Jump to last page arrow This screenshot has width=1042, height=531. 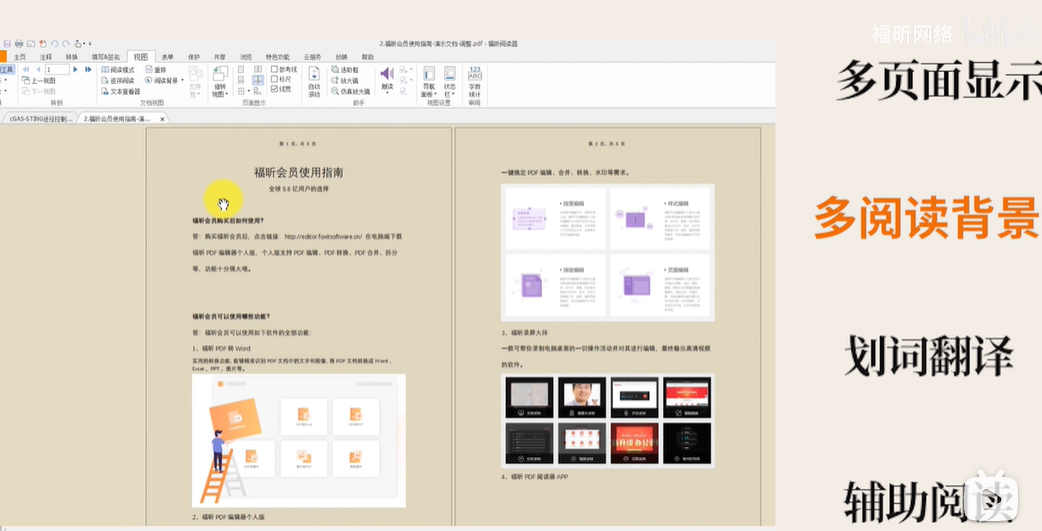click(88, 69)
